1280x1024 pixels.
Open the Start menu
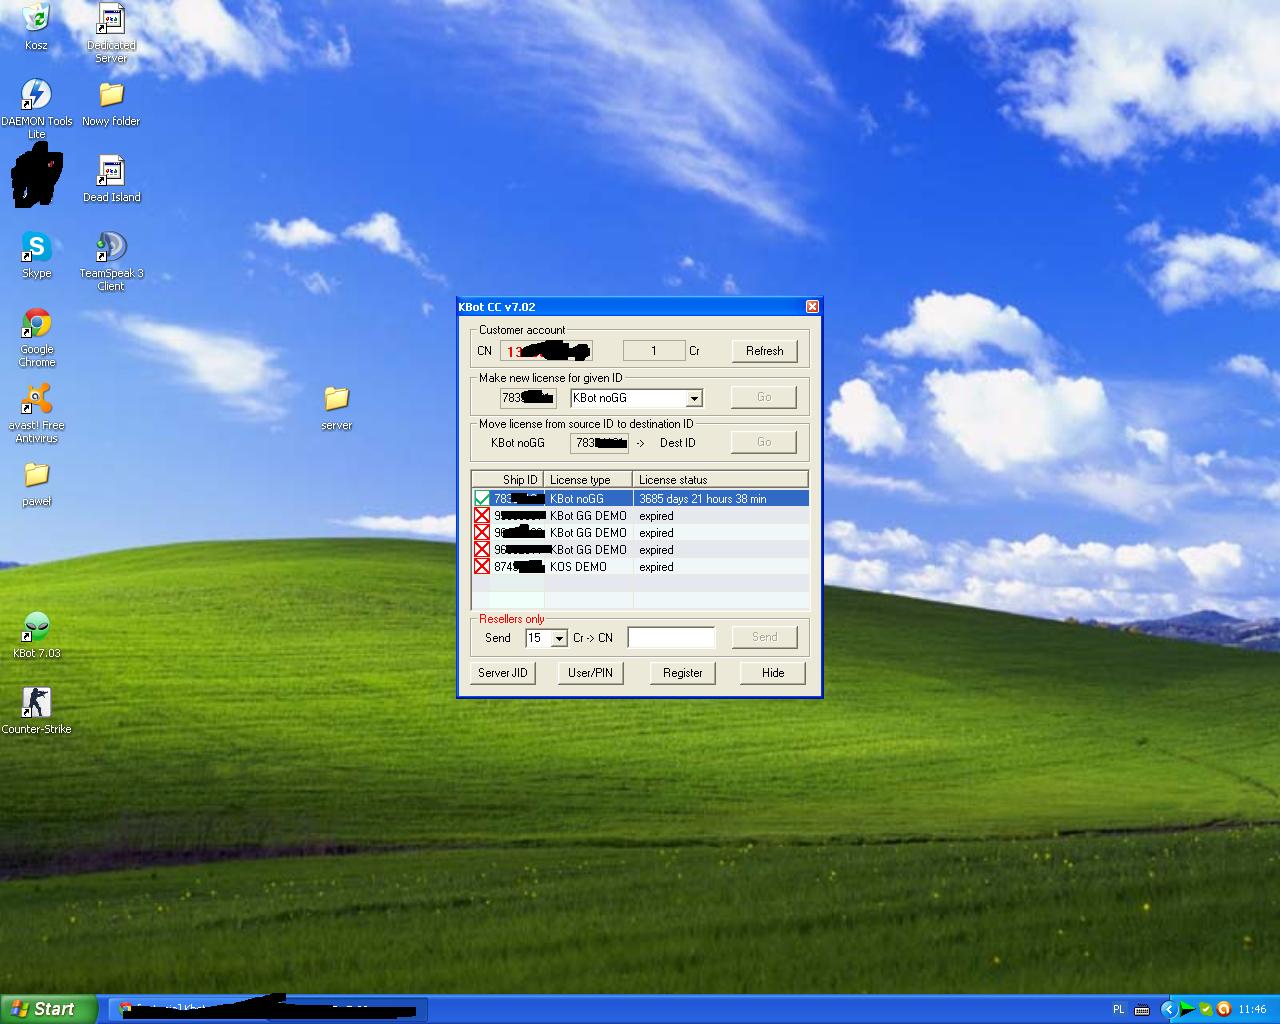click(x=49, y=1009)
